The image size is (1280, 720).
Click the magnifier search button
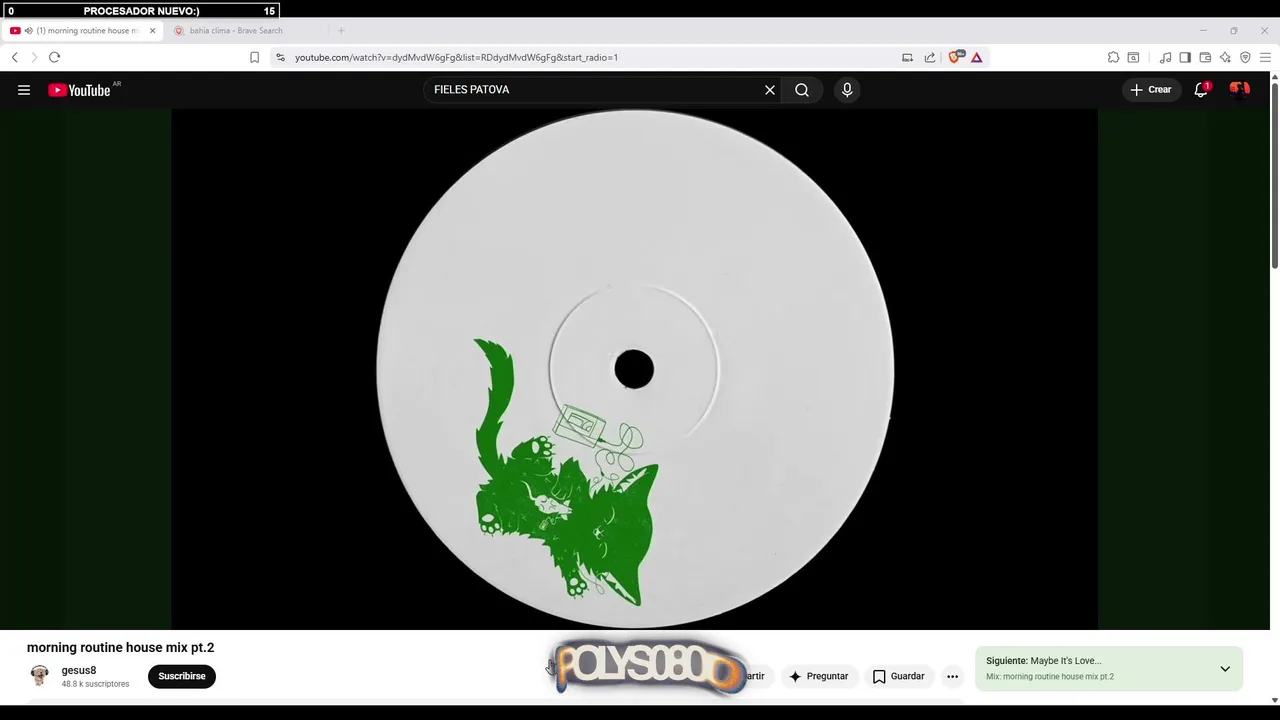coord(802,90)
